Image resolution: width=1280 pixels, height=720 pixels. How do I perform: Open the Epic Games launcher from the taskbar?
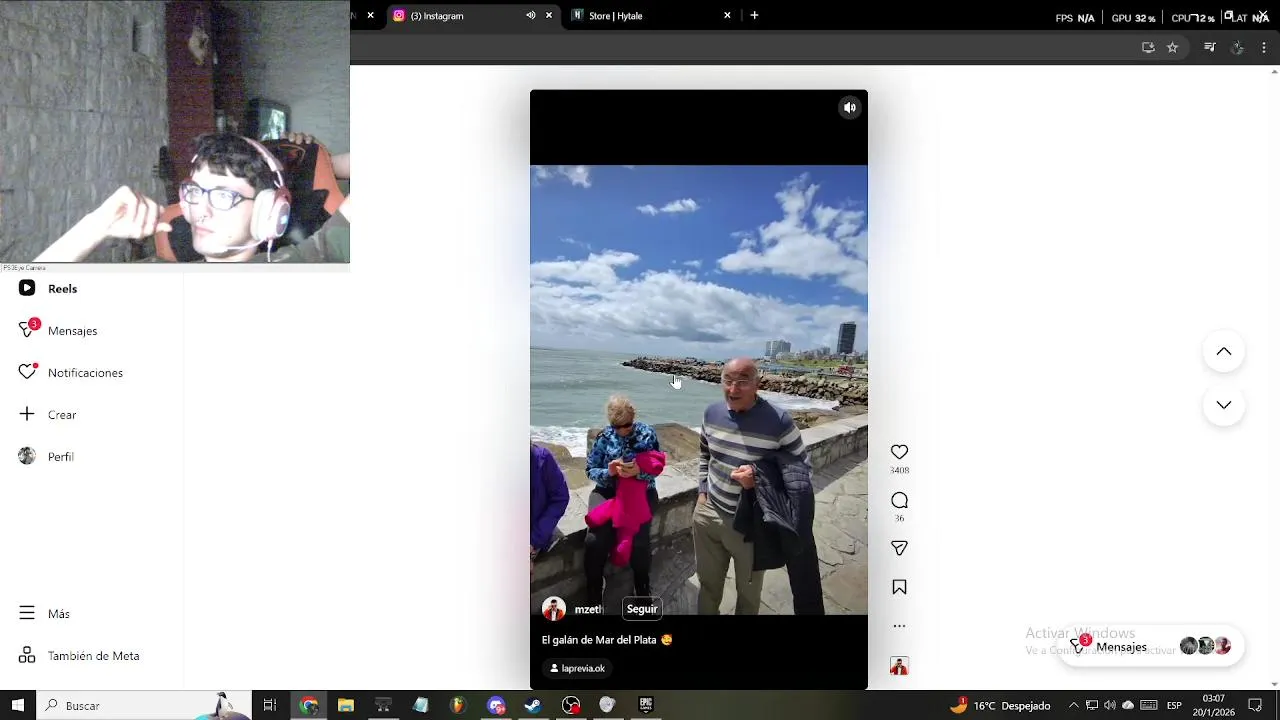click(646, 705)
